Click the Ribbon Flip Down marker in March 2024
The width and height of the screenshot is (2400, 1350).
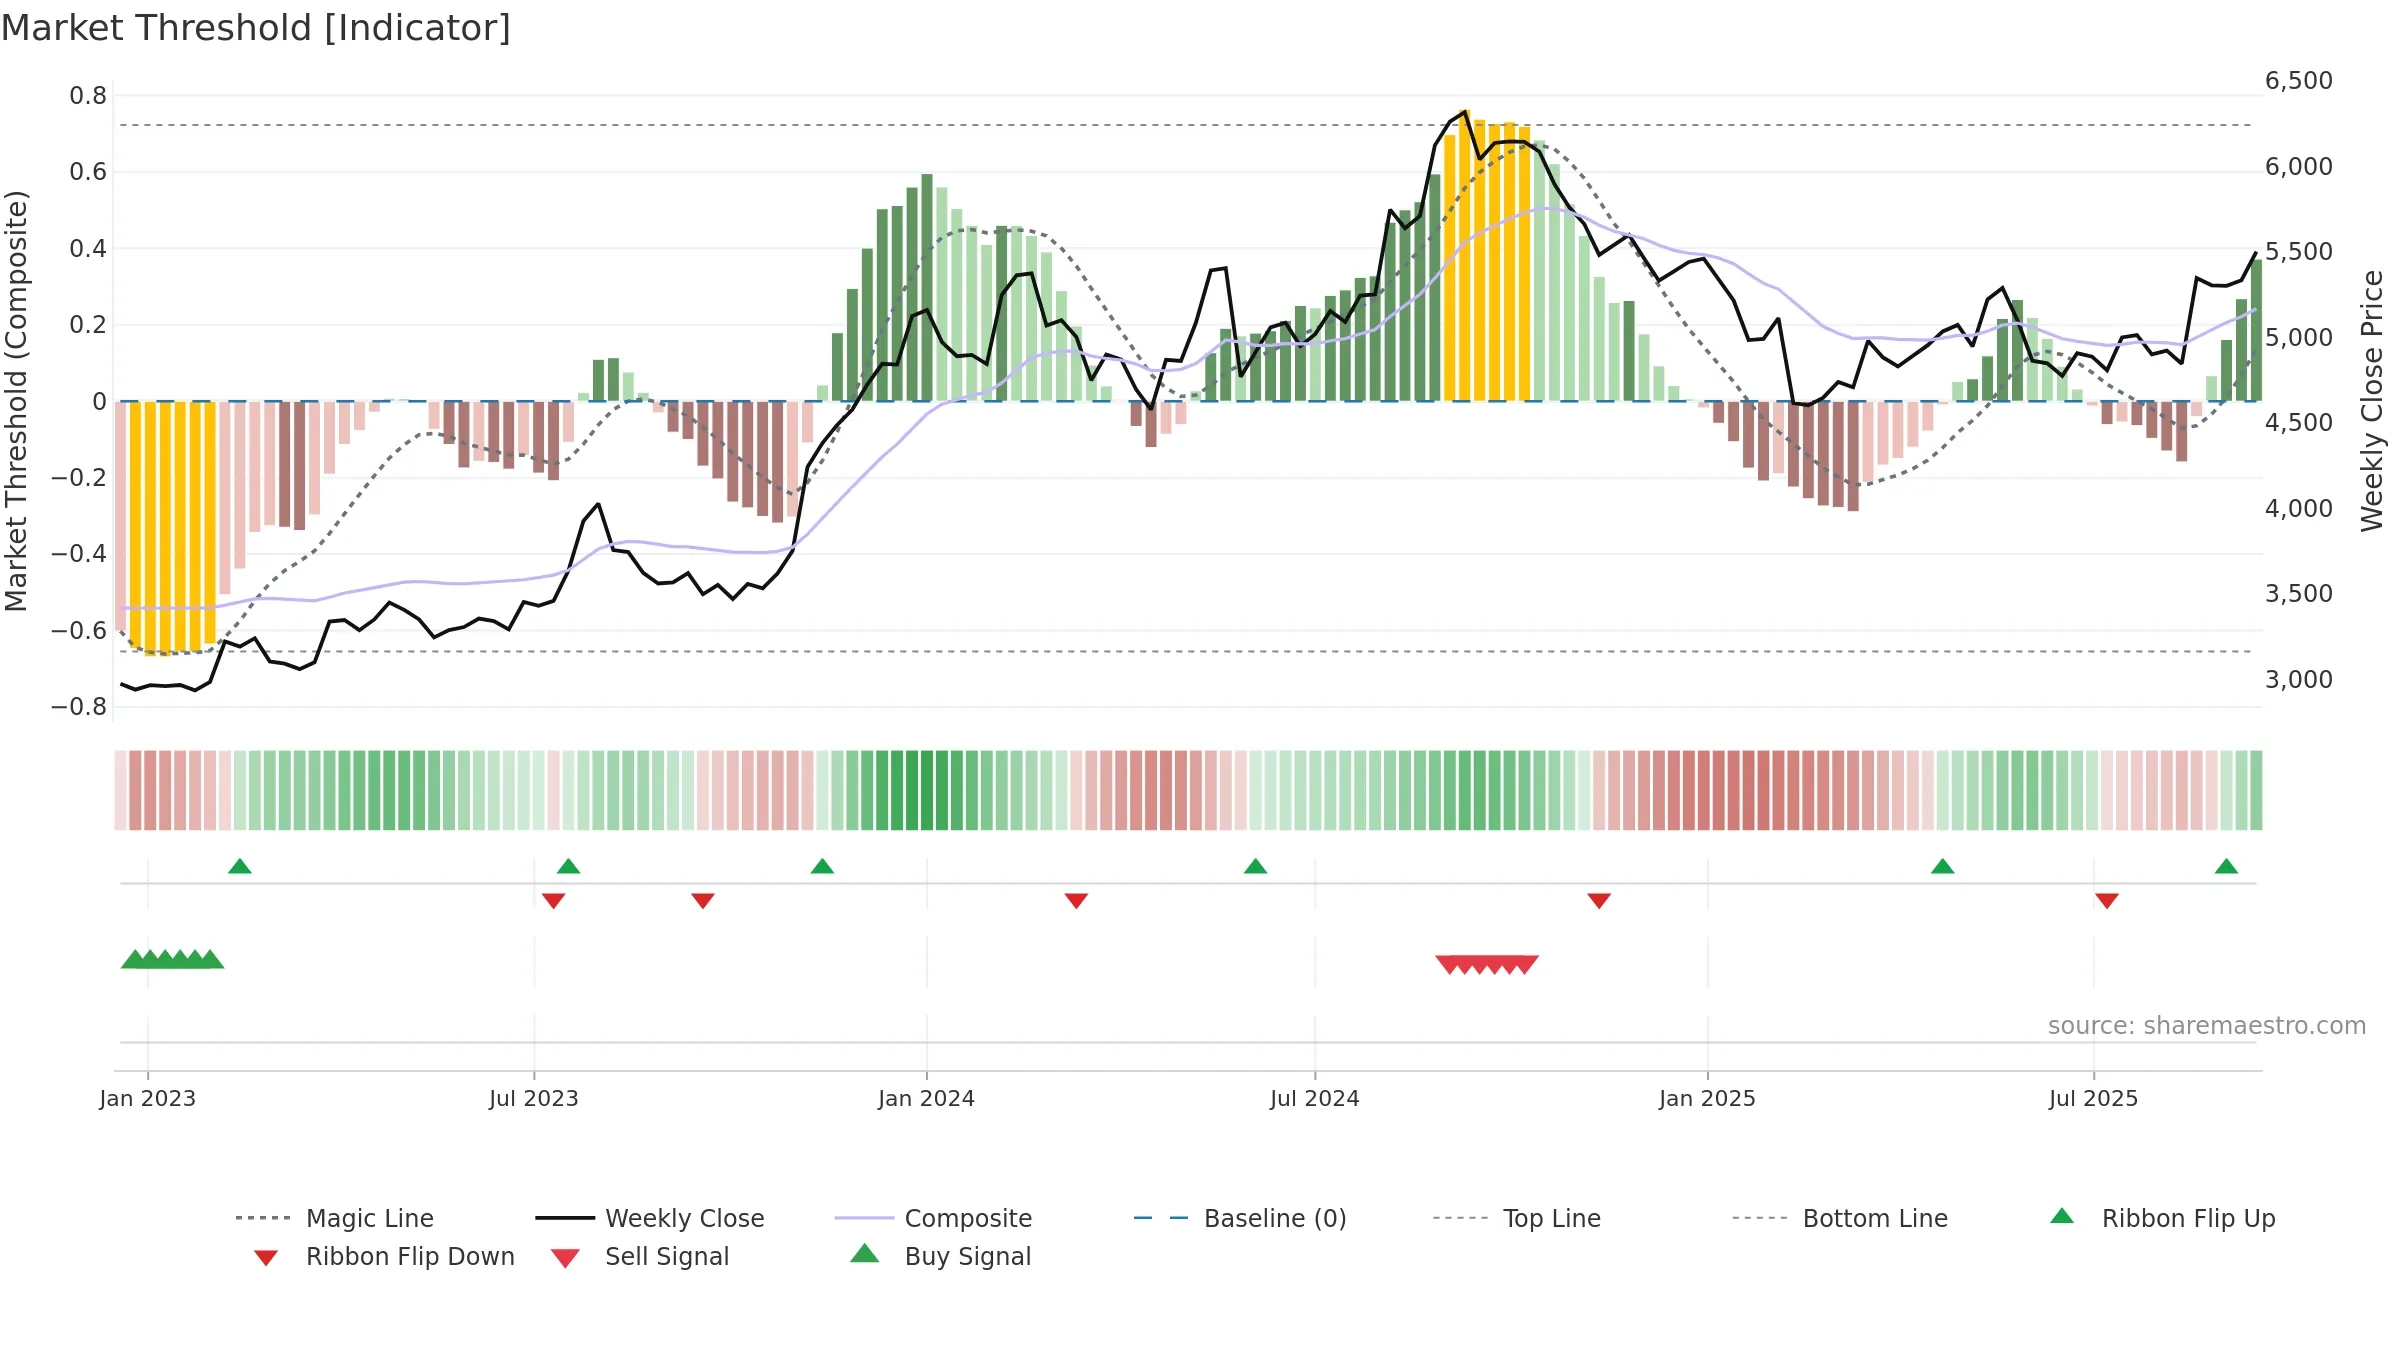[1076, 901]
